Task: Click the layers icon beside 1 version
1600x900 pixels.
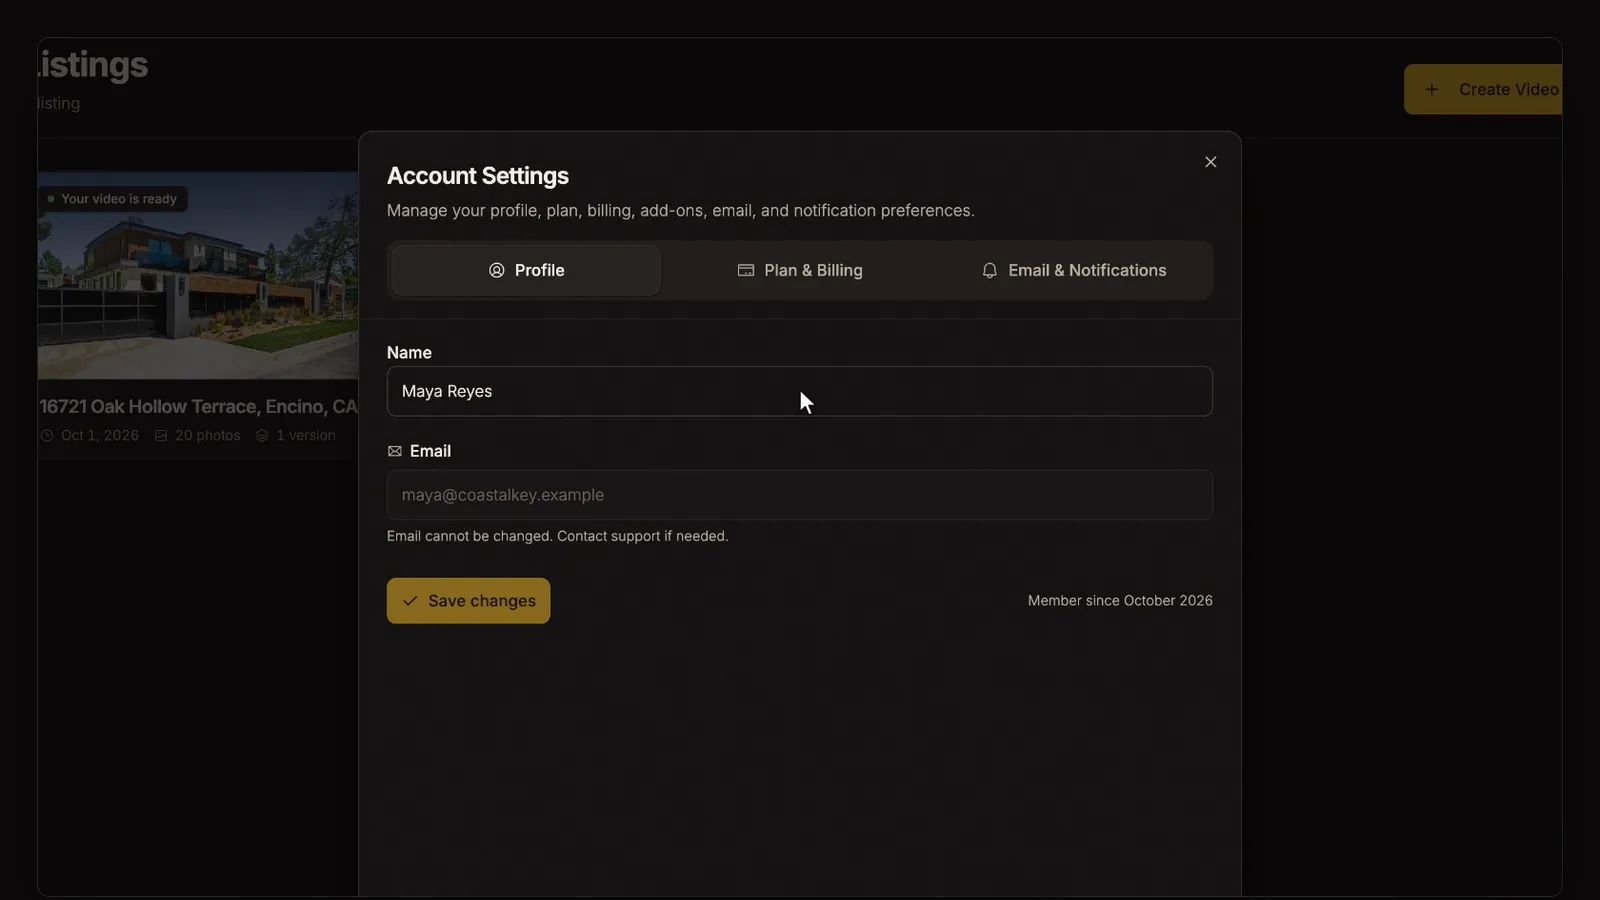Action: [x=262, y=435]
